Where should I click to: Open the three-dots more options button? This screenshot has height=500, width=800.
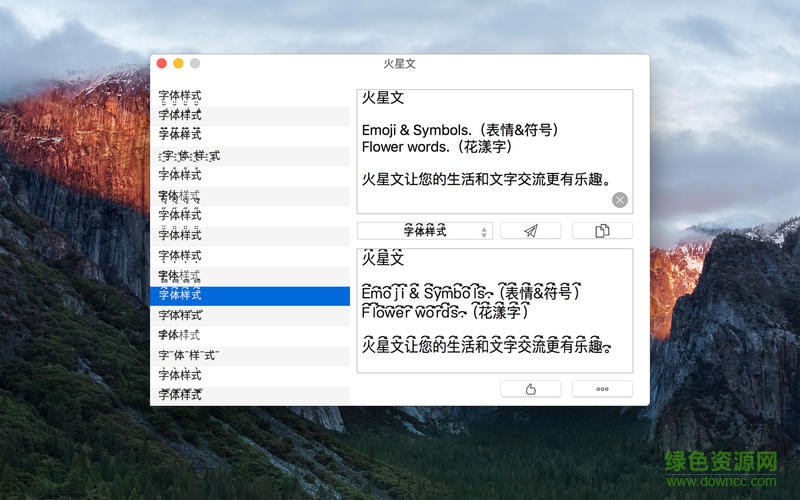click(x=602, y=389)
